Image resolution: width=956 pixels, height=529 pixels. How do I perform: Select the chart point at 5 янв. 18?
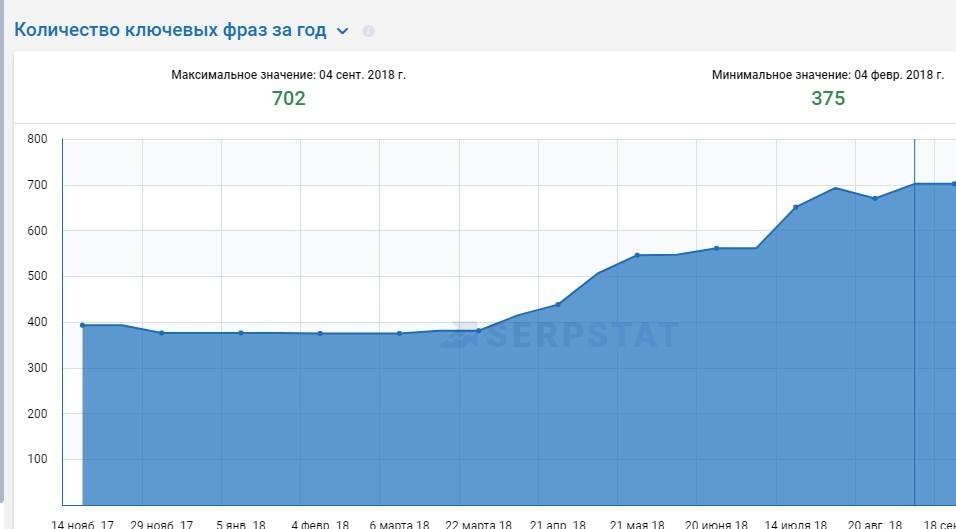(x=241, y=333)
